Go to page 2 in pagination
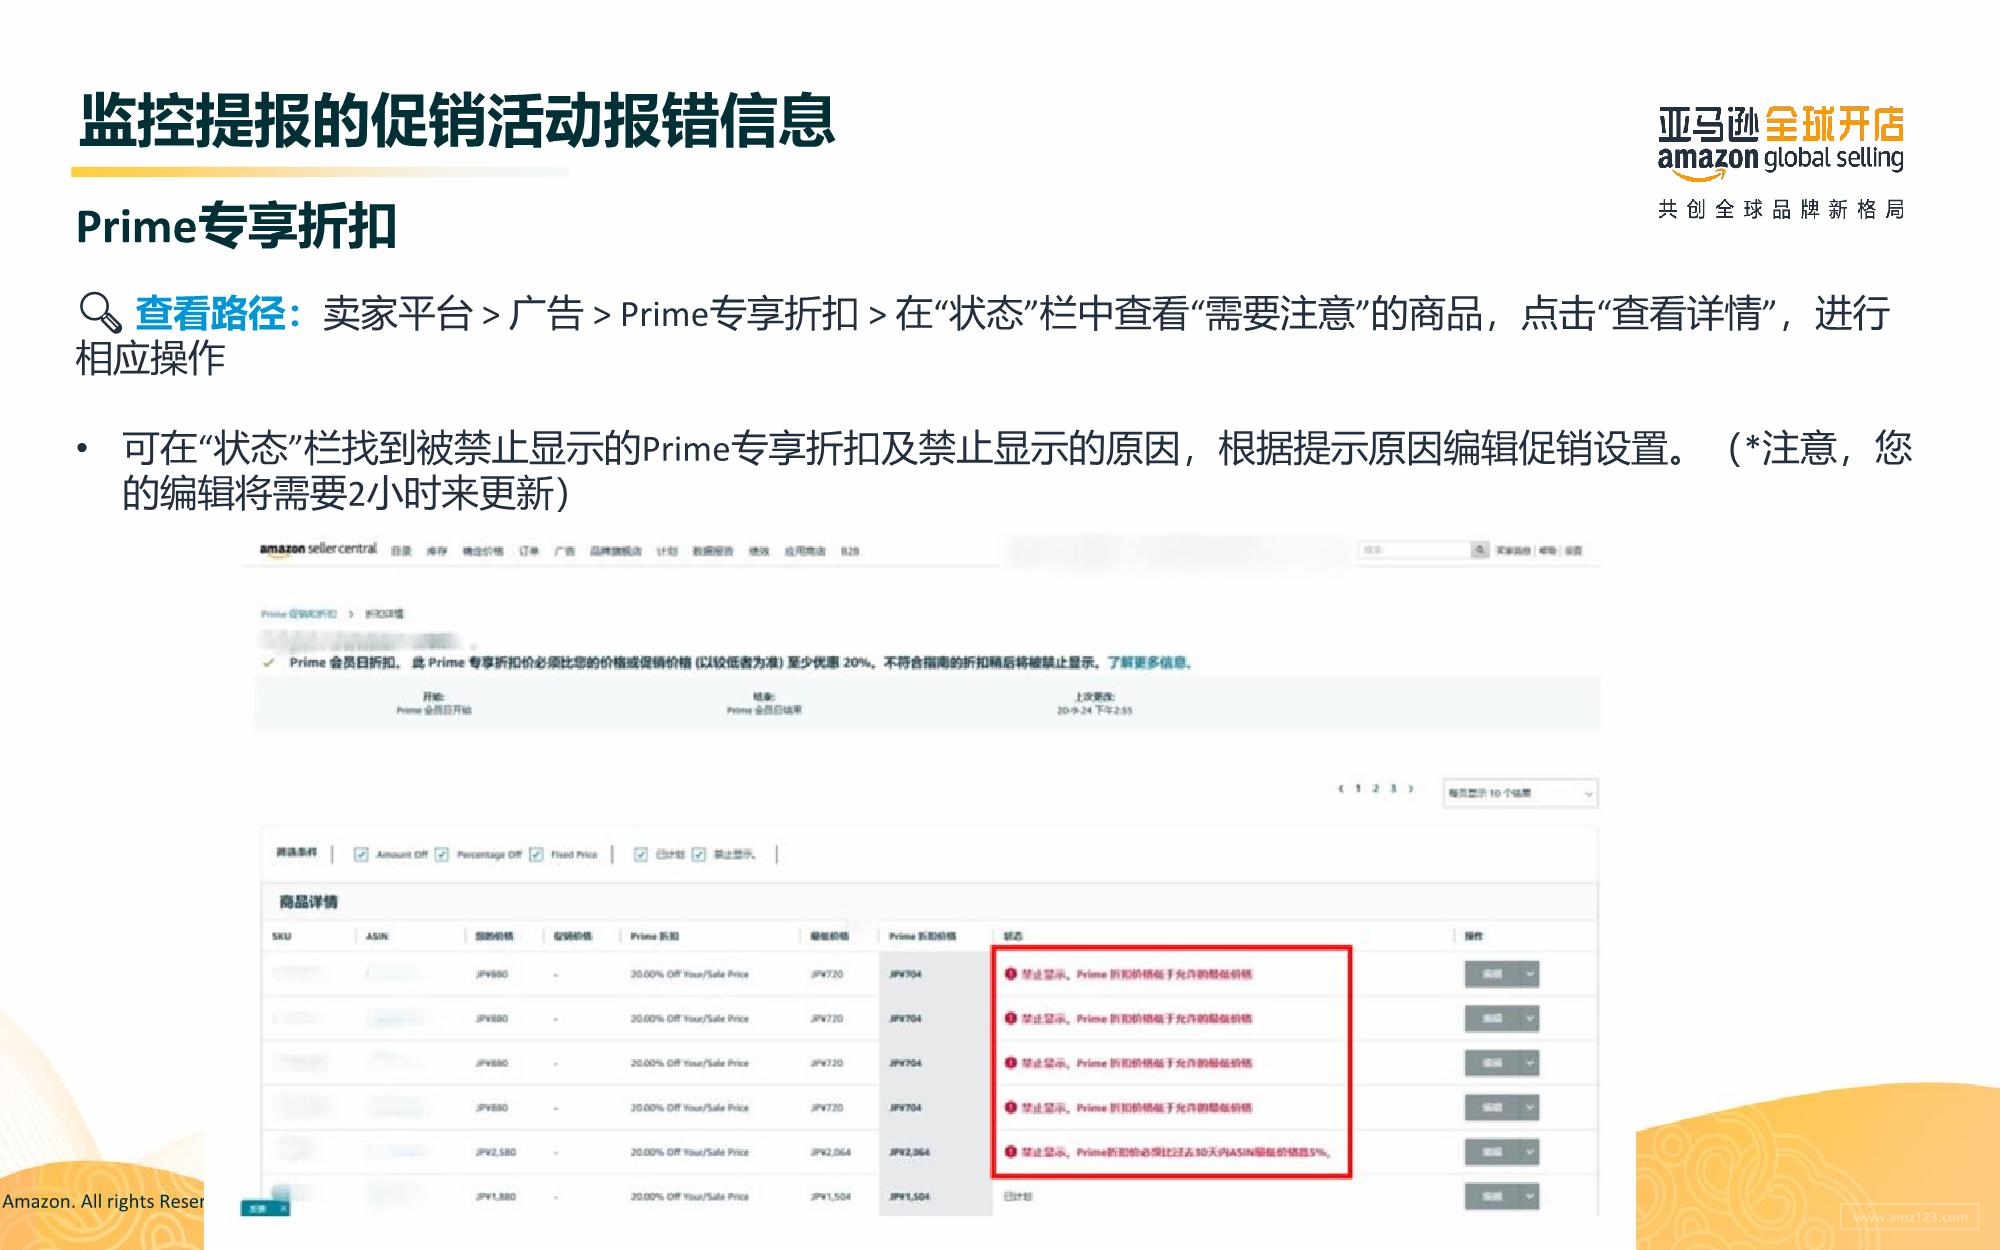The image size is (2000, 1250). (1376, 789)
